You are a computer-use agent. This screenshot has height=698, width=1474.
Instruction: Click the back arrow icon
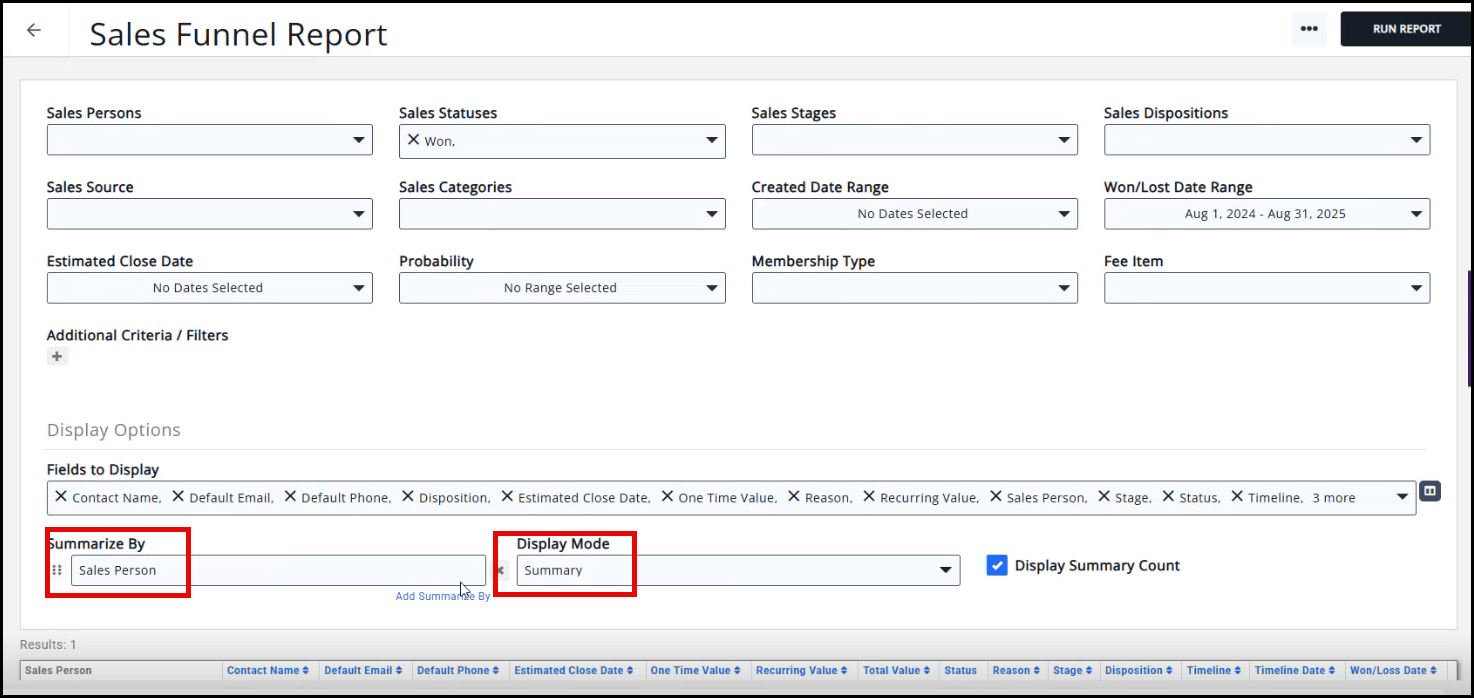pyautogui.click(x=34, y=30)
